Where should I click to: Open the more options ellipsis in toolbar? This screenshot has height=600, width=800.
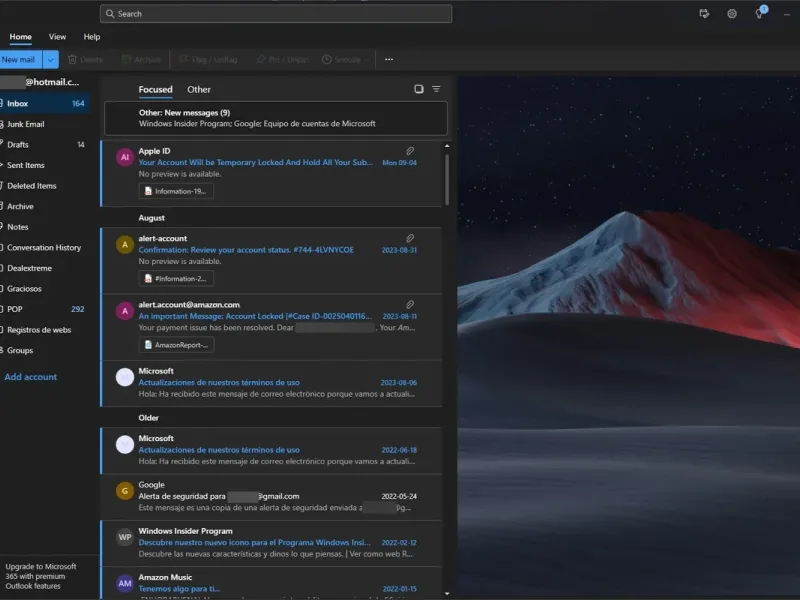[389, 59]
